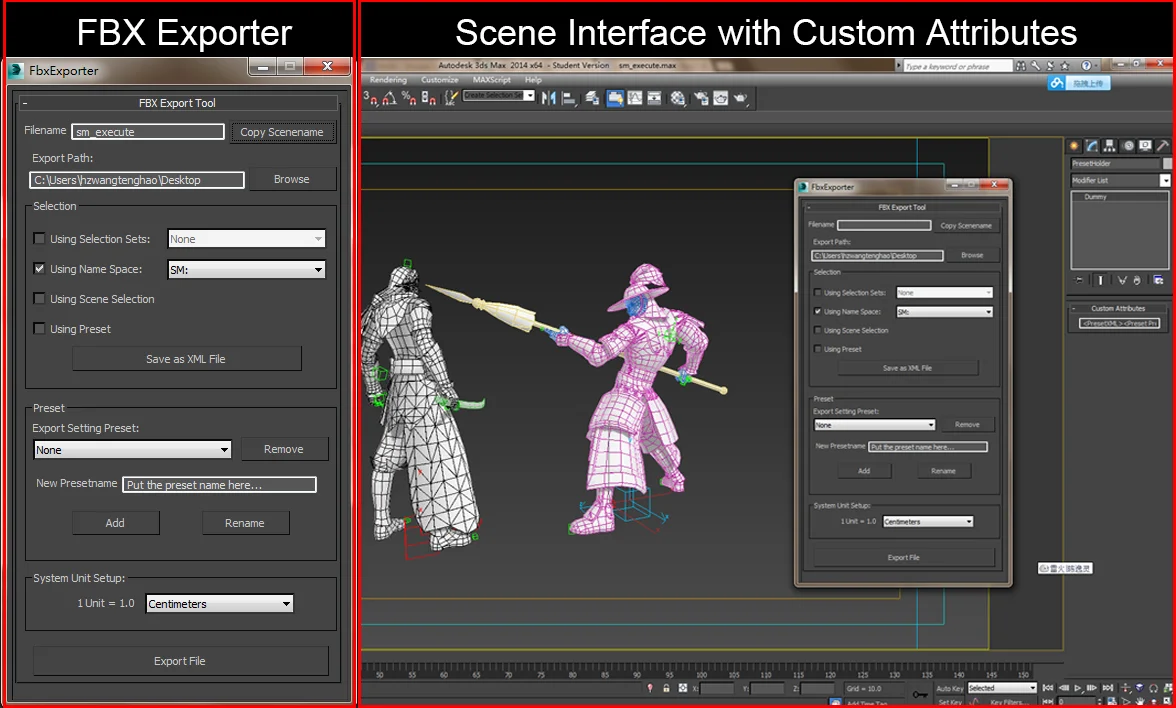Click PresetHolder object color swatch
Image resolution: width=1176 pixels, height=708 pixels.
[x=1167, y=164]
